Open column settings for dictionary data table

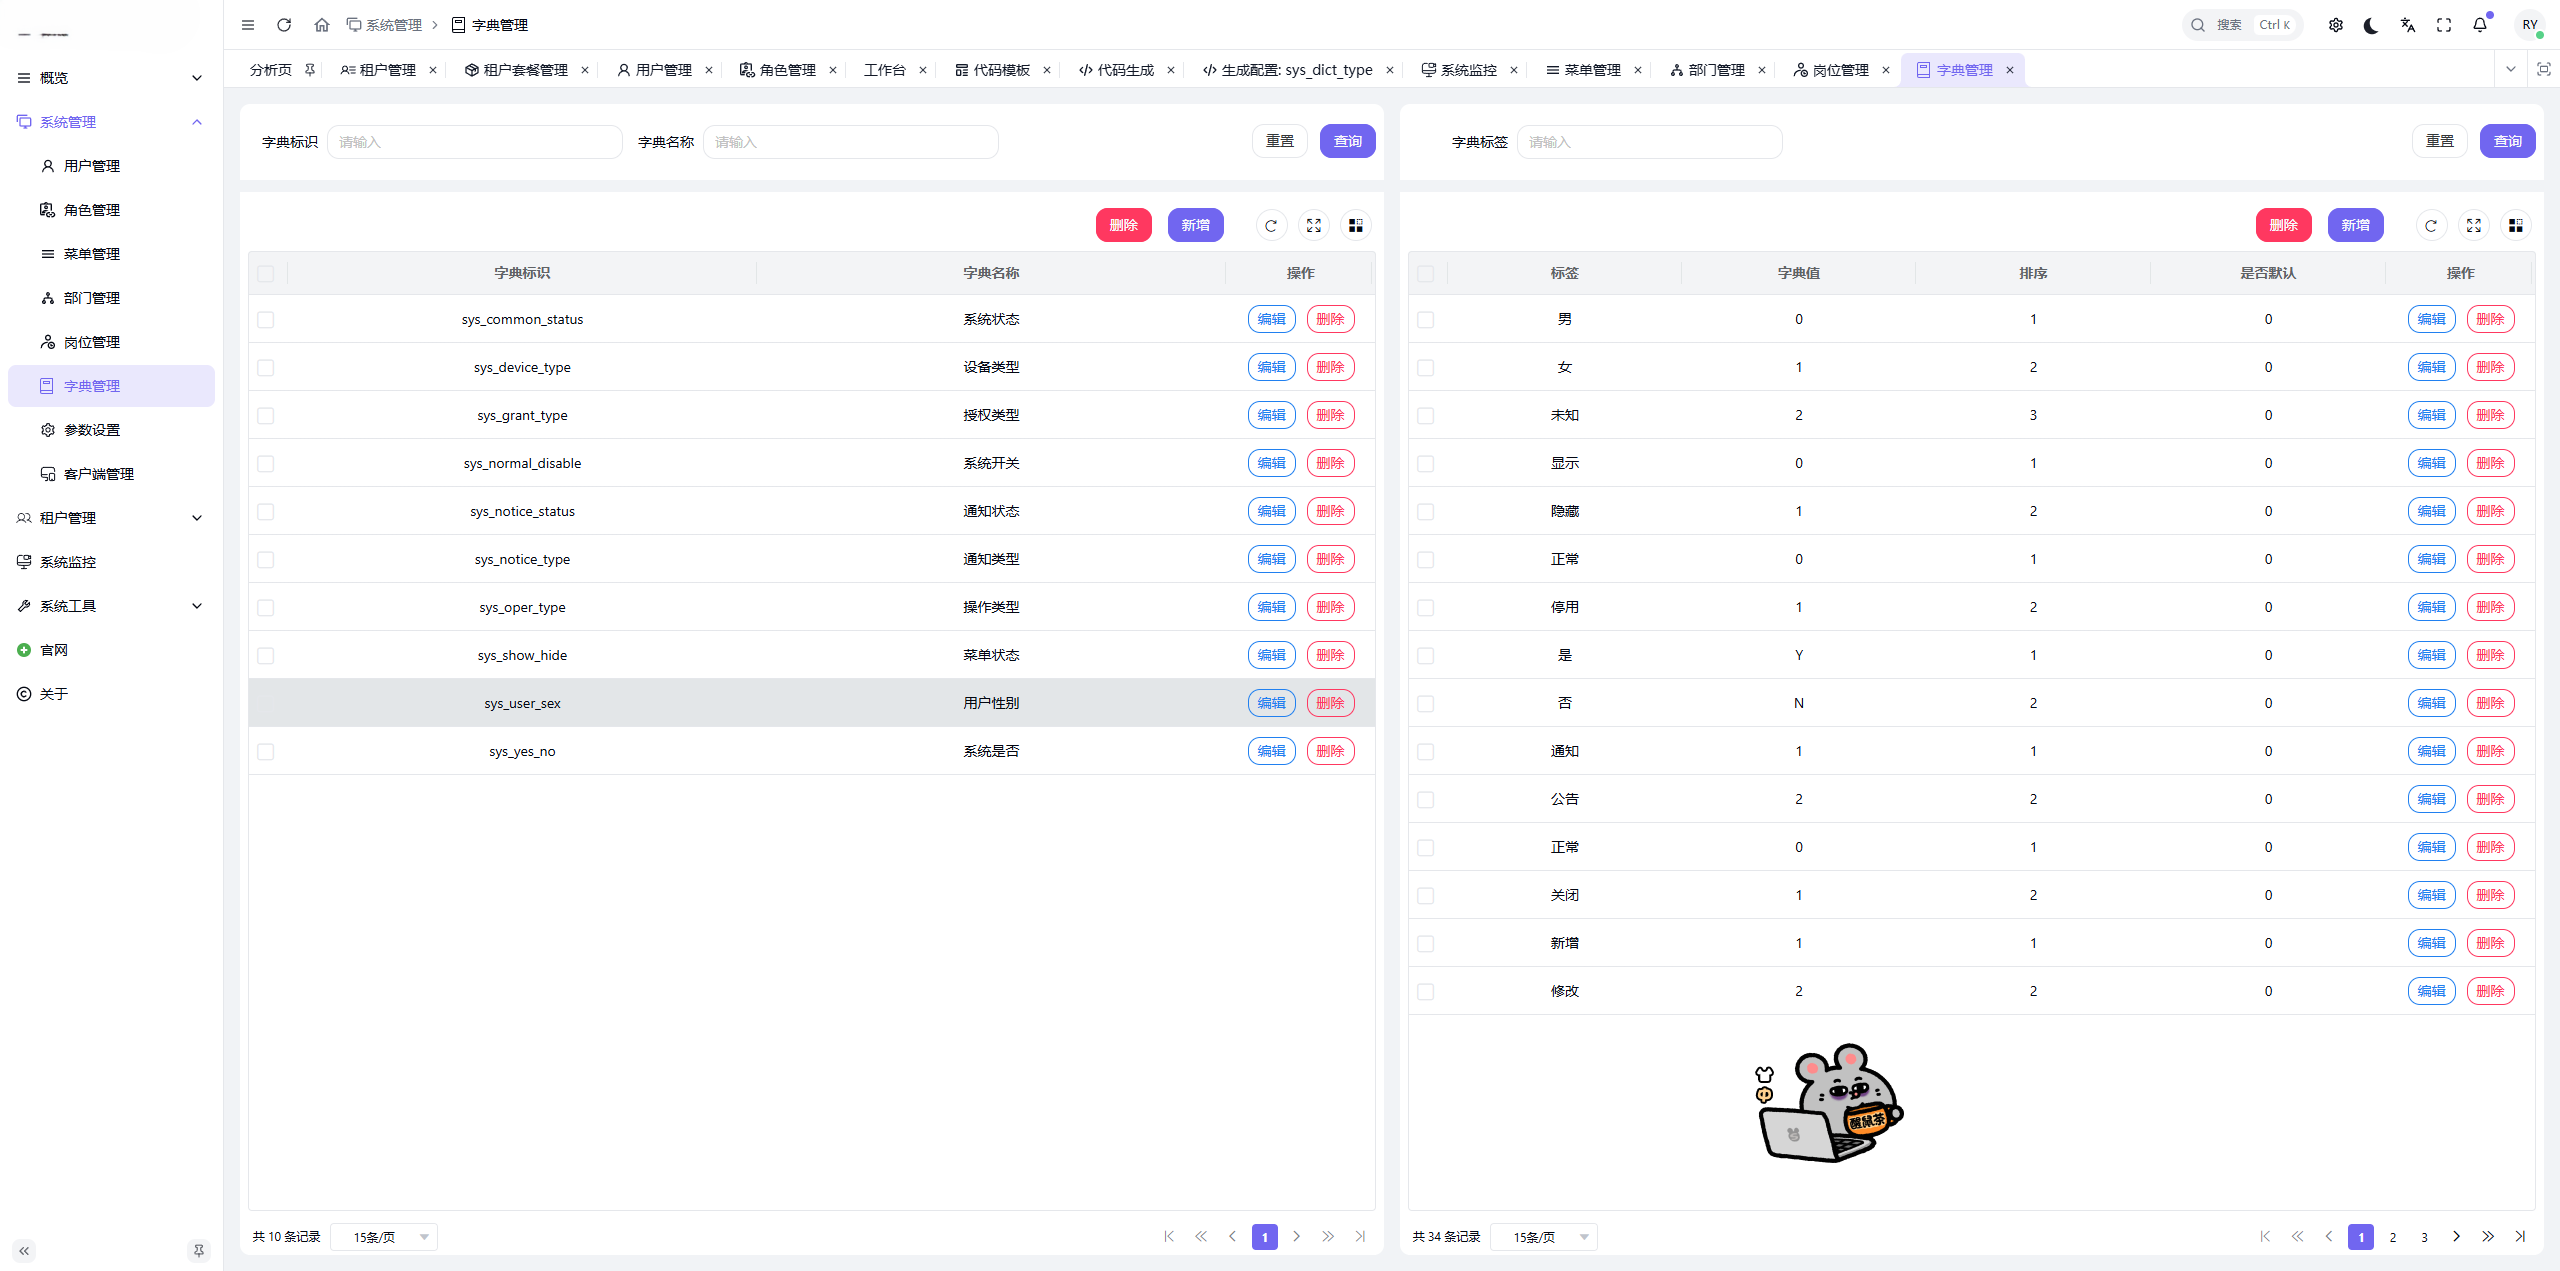tap(2515, 226)
